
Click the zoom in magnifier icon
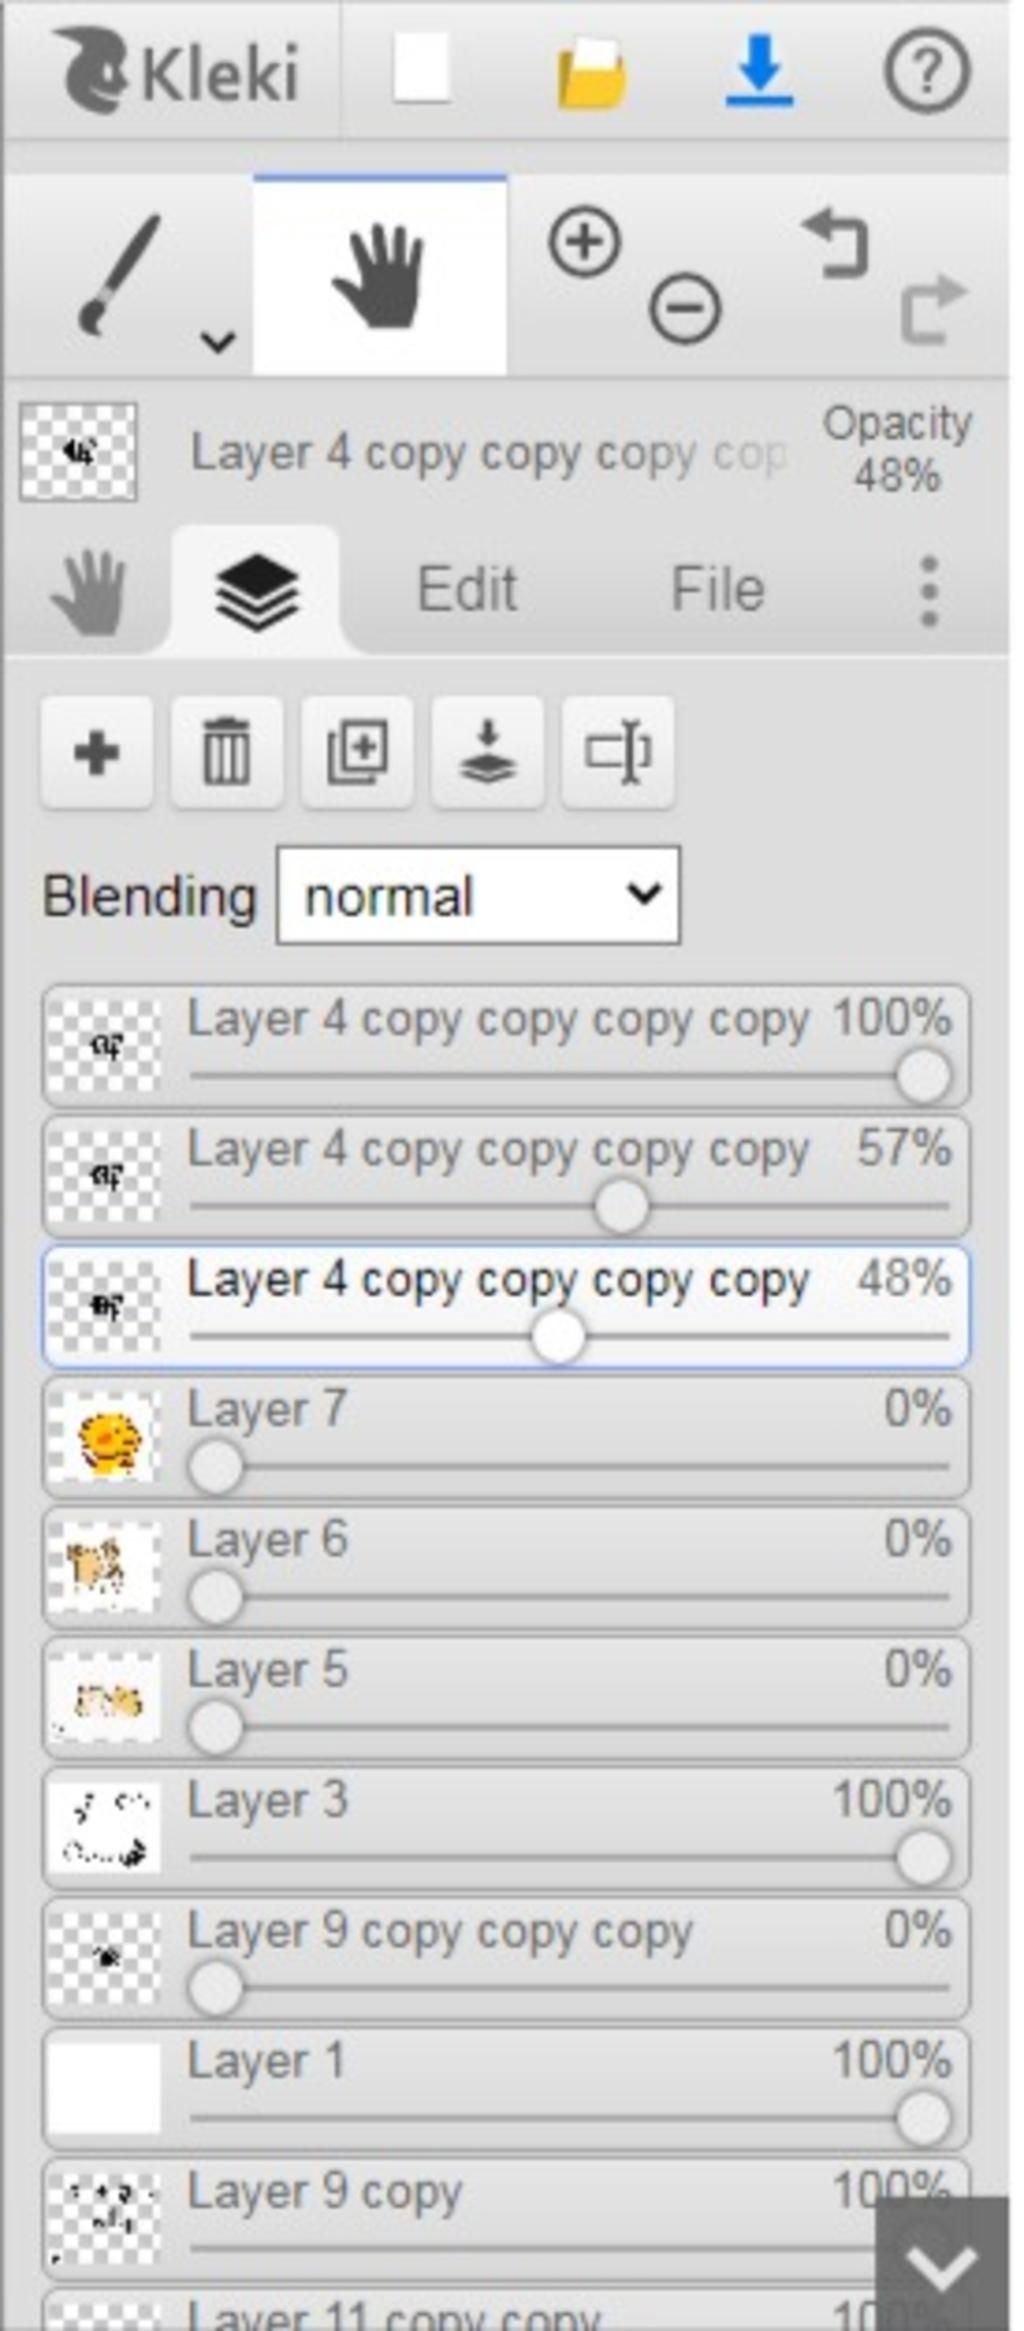click(585, 242)
